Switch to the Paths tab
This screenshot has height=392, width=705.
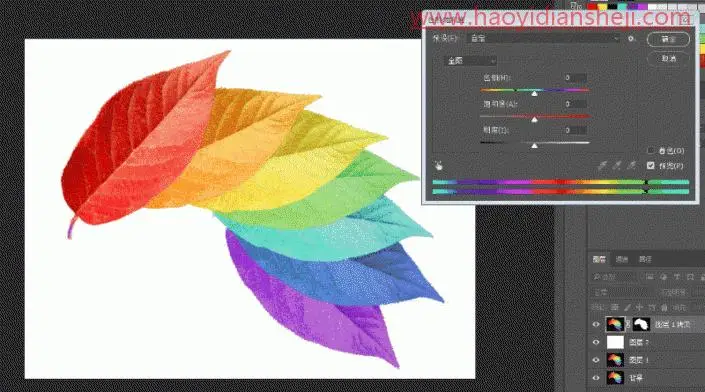pyautogui.click(x=645, y=259)
